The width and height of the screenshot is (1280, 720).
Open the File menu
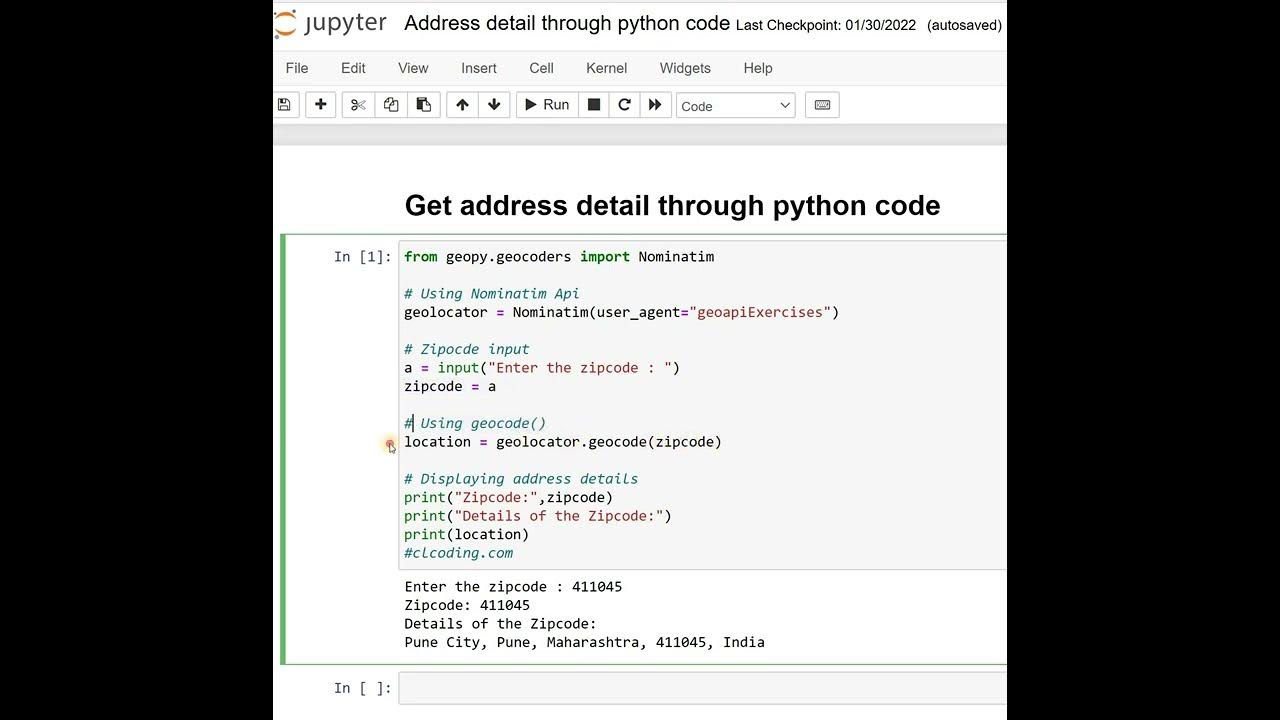tap(297, 68)
